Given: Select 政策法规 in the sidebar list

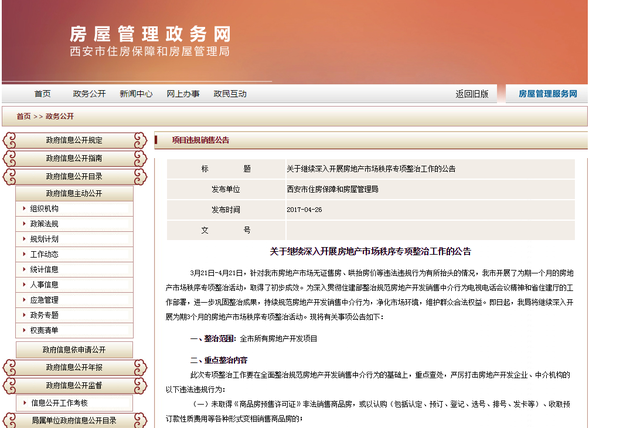Looking at the screenshot, I should pos(44,224).
